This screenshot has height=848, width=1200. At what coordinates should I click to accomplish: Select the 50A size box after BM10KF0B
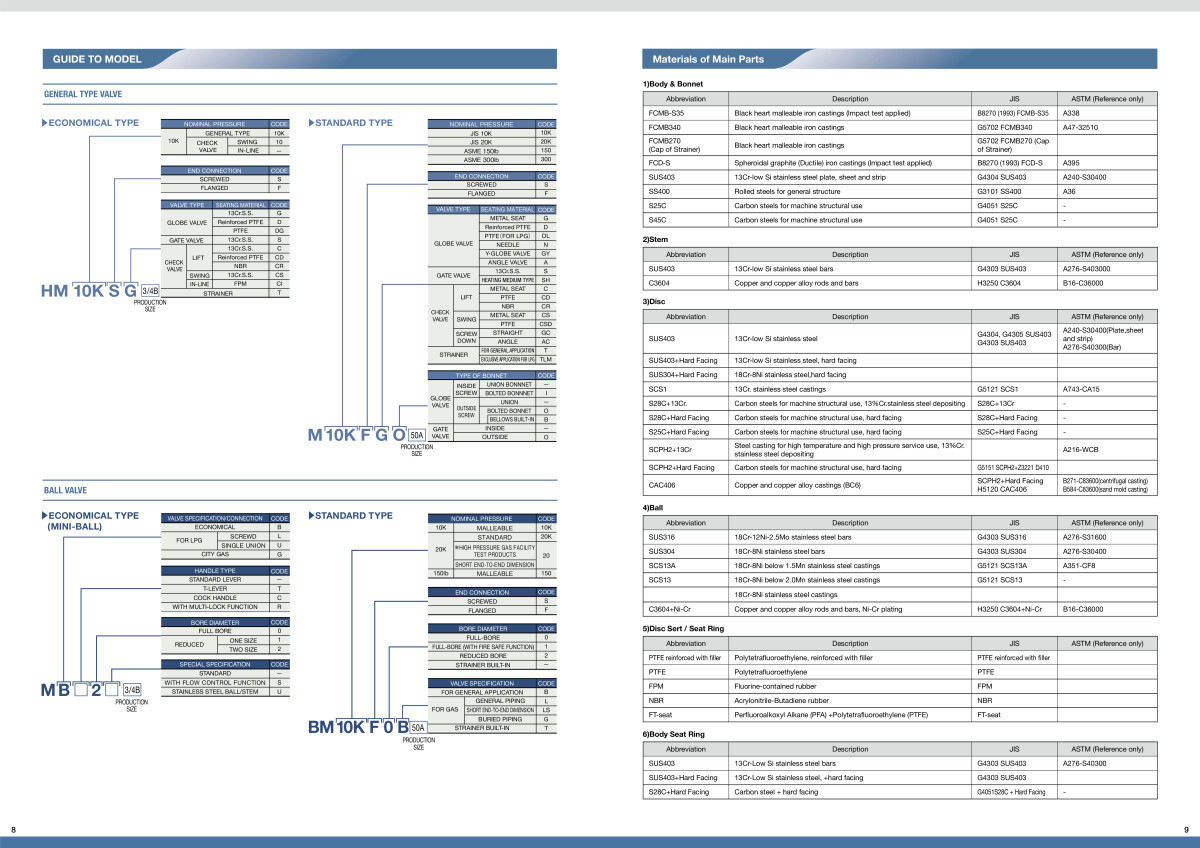(418, 727)
